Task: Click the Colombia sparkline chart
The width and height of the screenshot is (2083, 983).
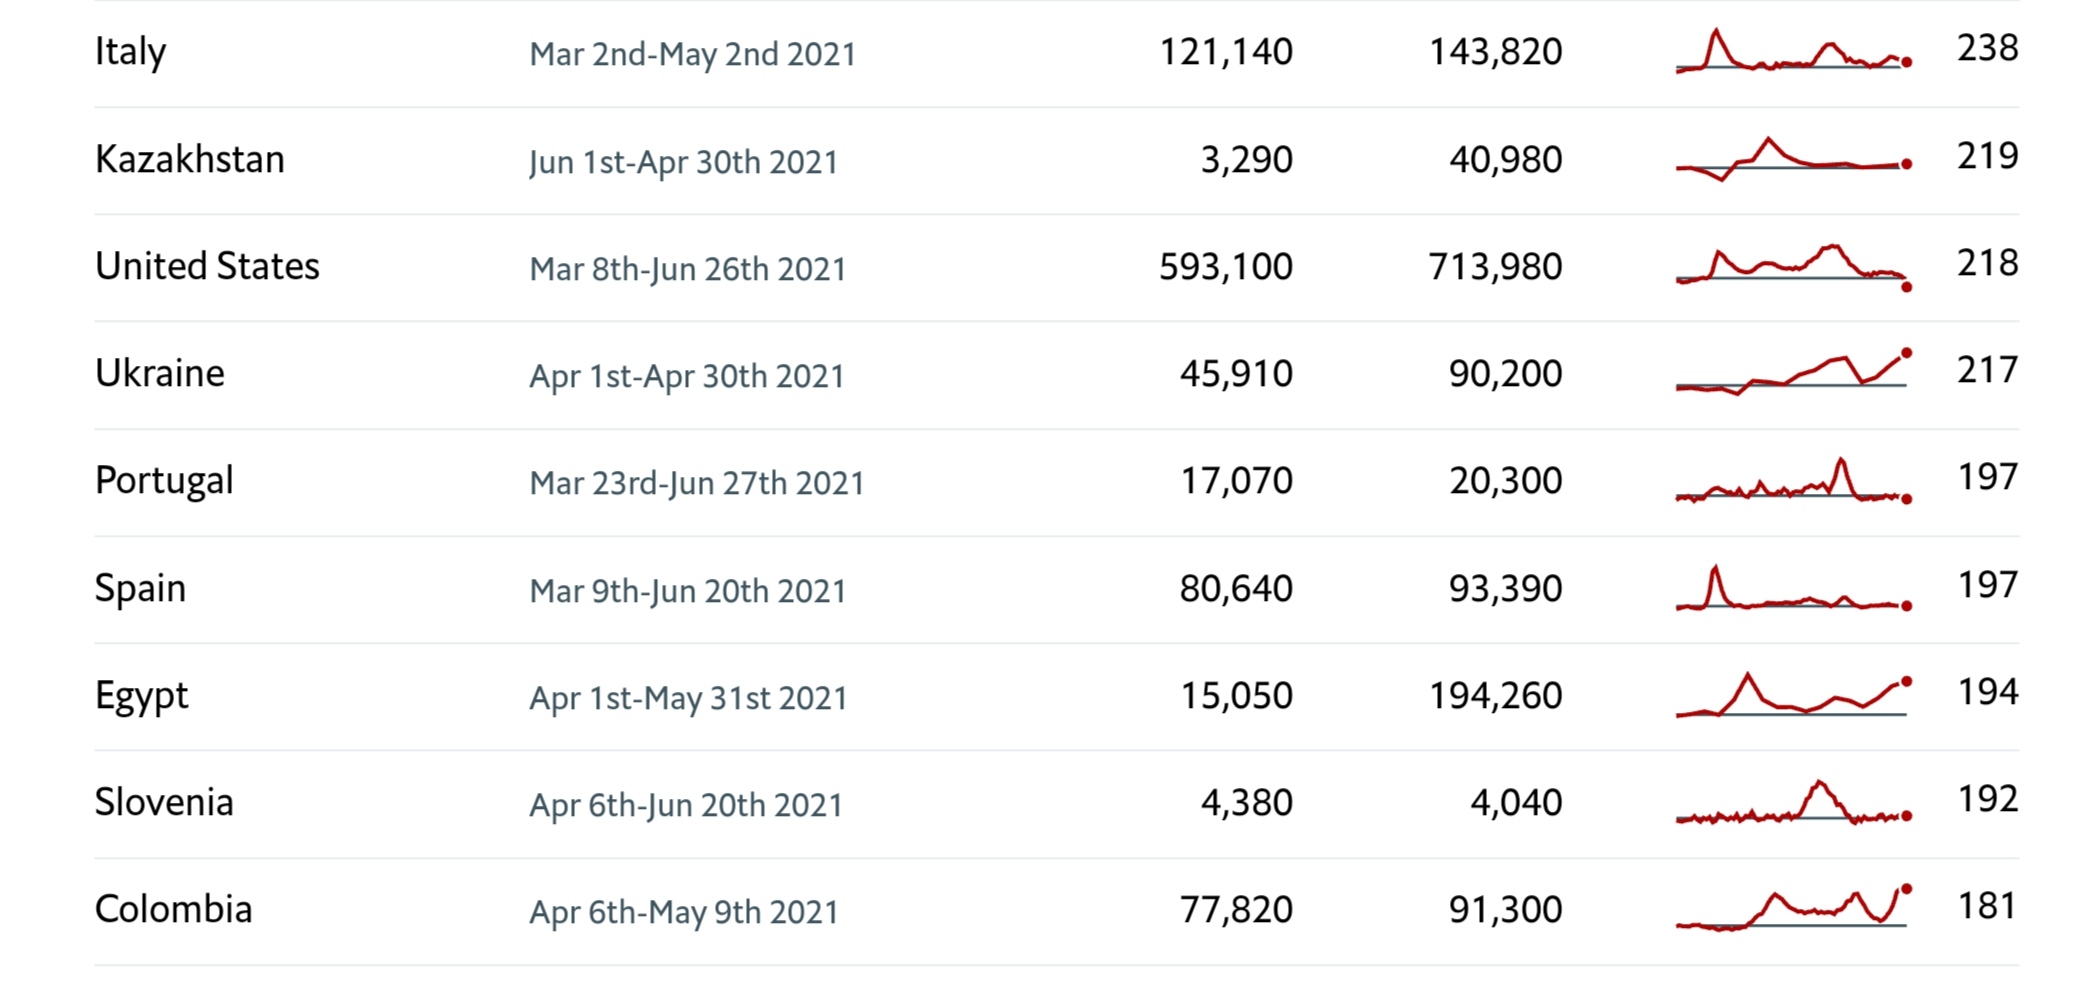Action: [x=1792, y=909]
